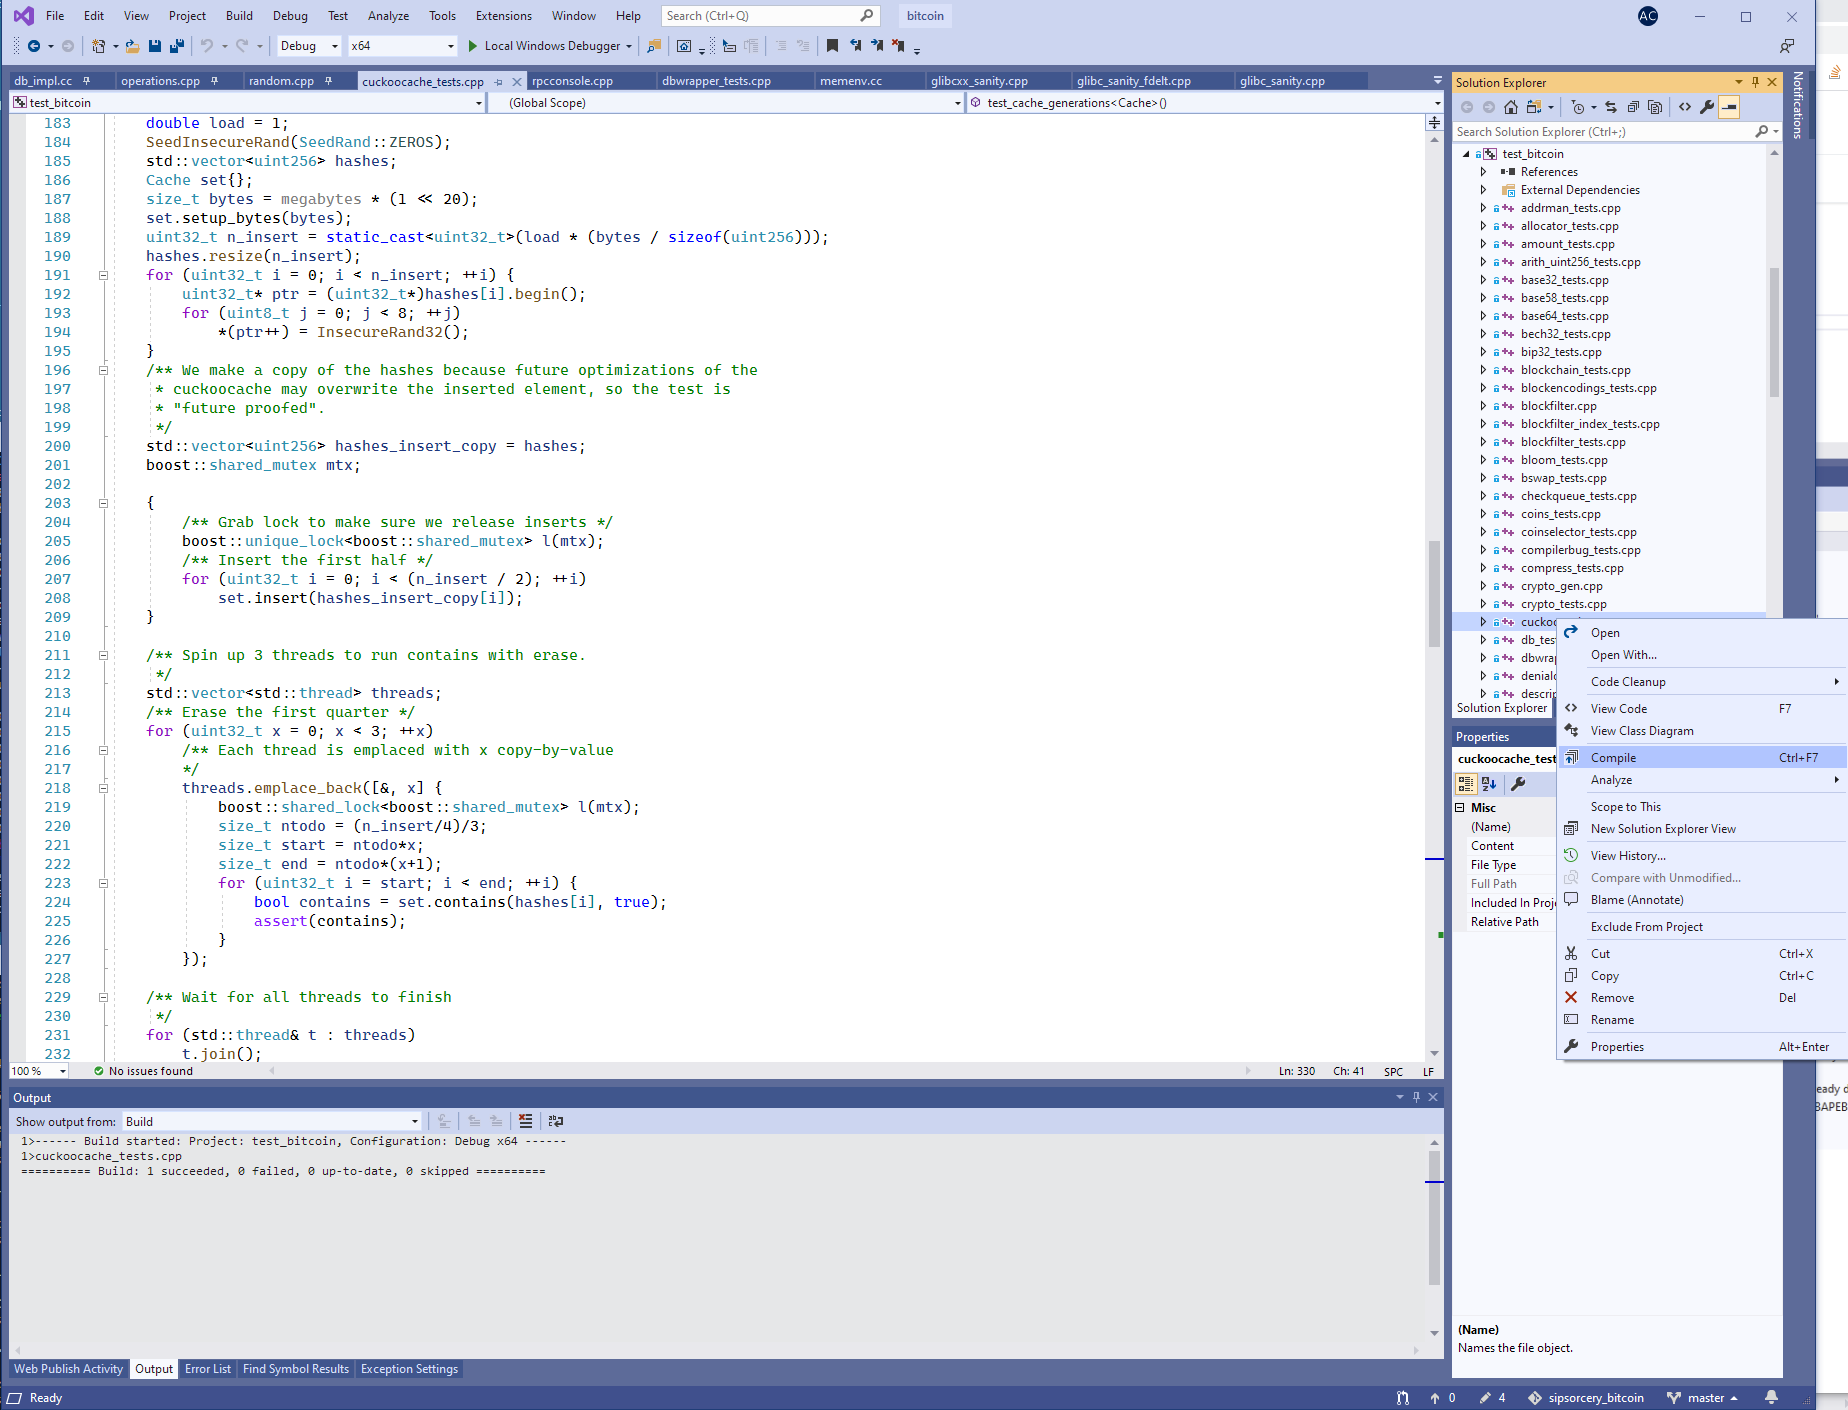This screenshot has height=1410, width=1848.
Task: Switch to the Error List tab
Action: click(207, 1369)
